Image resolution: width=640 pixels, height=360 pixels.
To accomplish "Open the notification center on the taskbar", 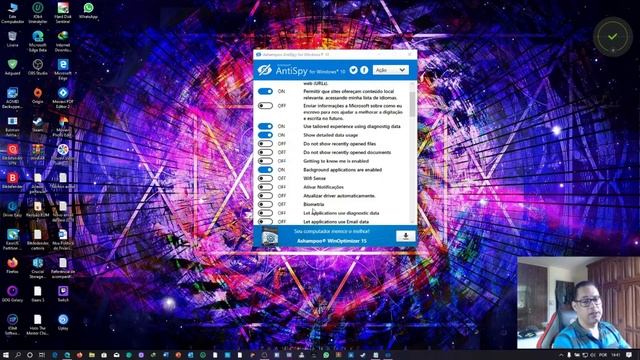I will (x=629, y=355).
